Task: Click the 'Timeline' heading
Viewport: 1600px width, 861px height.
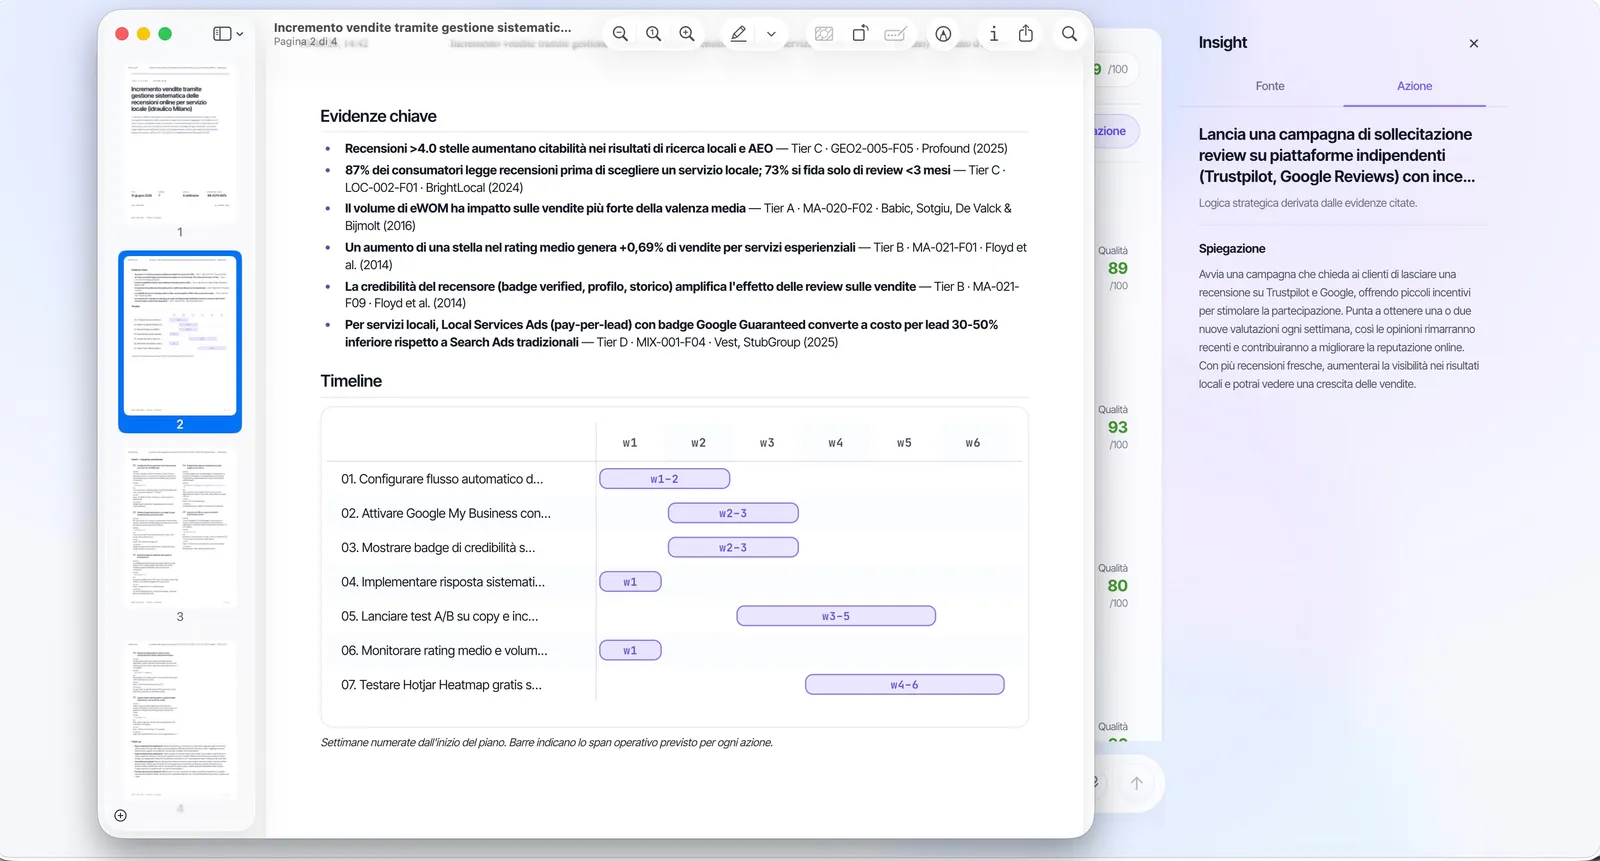Action: pyautogui.click(x=351, y=381)
